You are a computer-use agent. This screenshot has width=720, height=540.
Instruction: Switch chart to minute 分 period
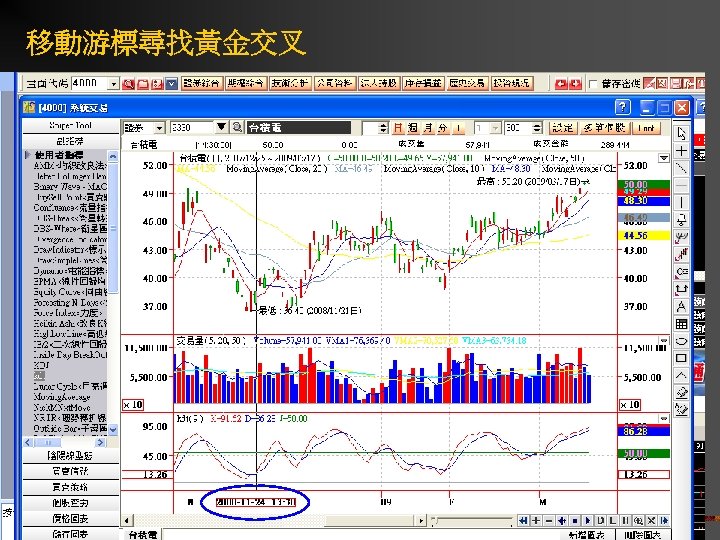point(443,127)
